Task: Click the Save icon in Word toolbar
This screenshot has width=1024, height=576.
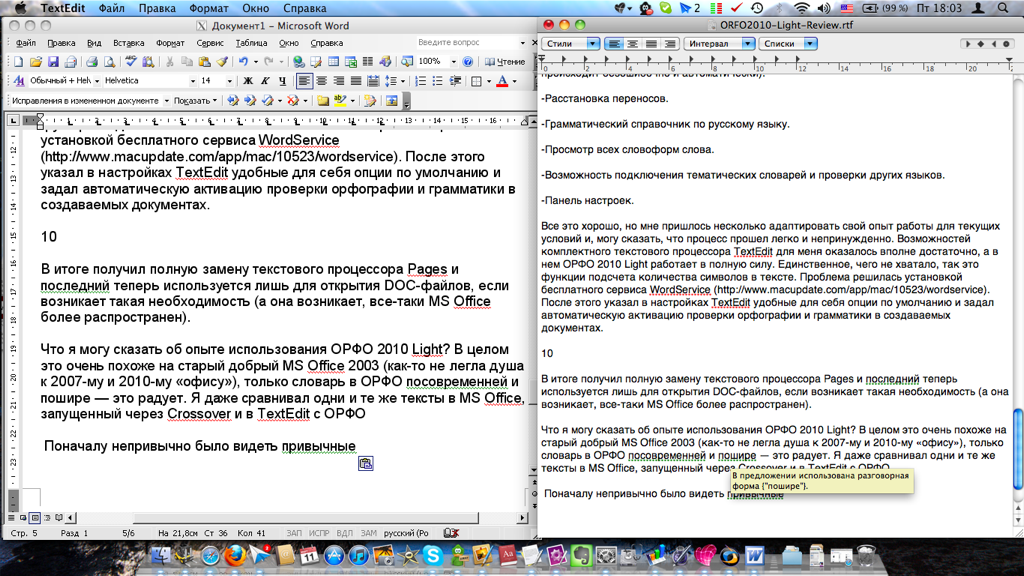Action: [x=52, y=62]
